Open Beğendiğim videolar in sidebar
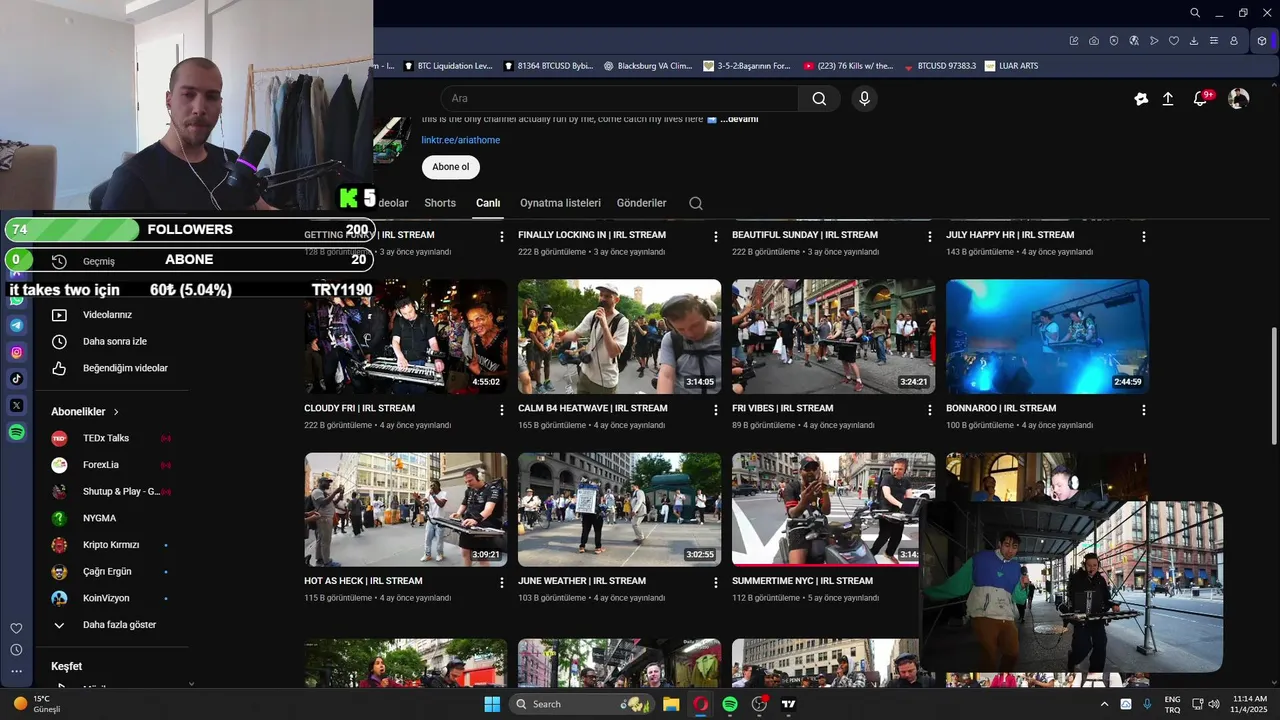Viewport: 1280px width, 720px height. (125, 368)
